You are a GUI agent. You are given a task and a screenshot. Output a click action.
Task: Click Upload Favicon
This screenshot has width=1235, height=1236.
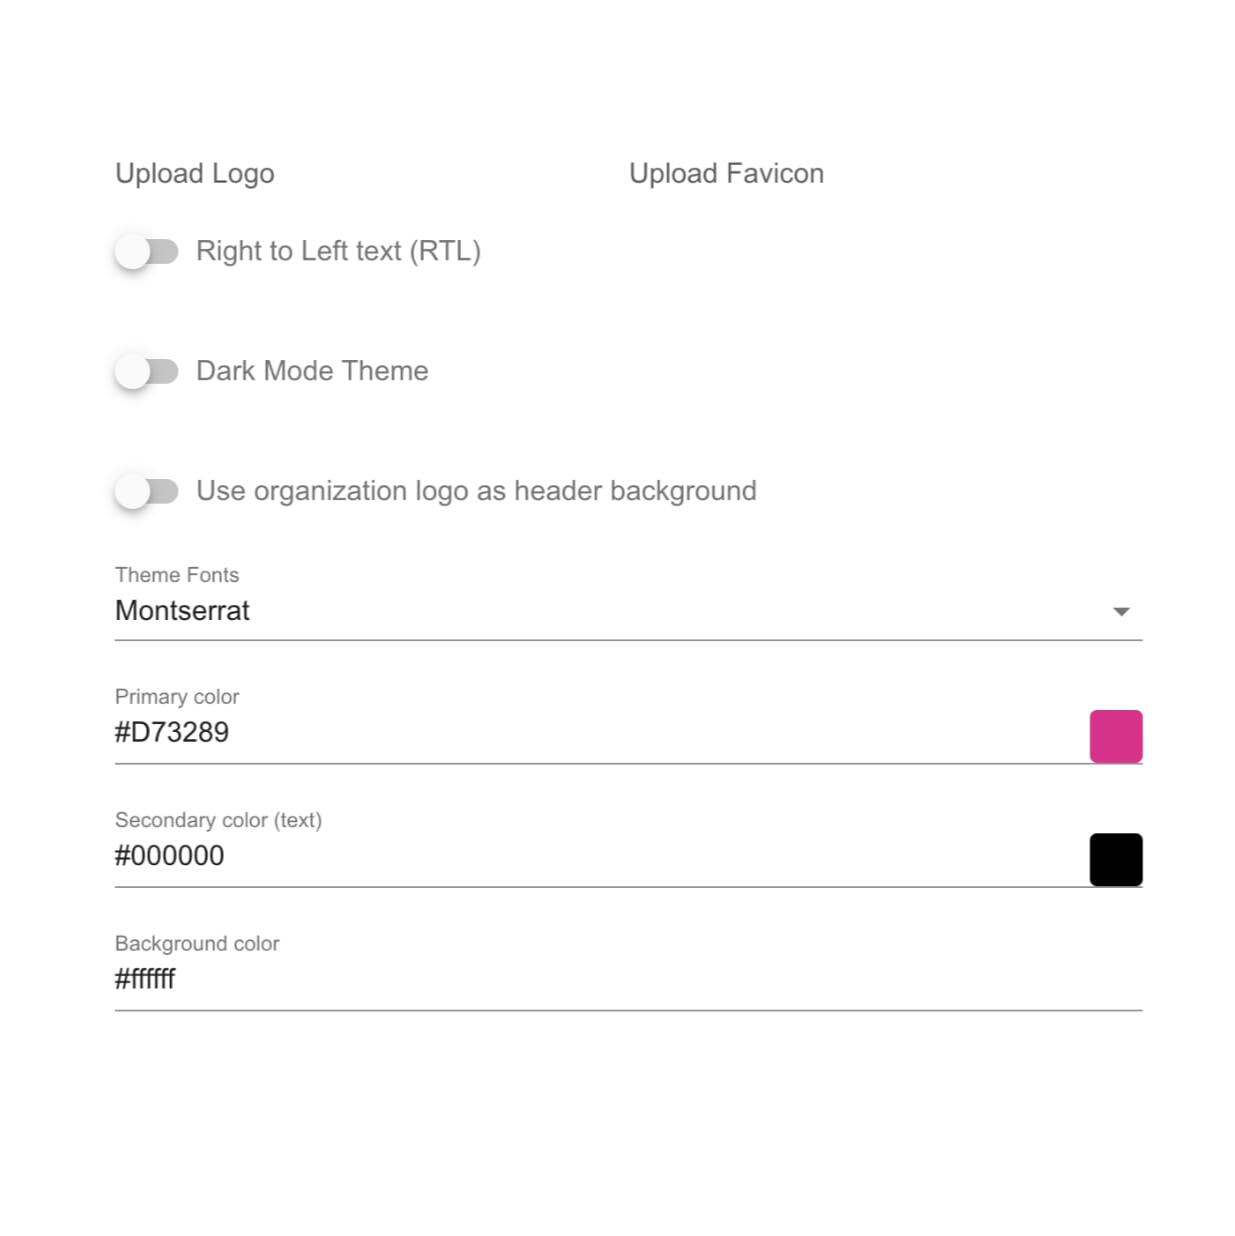pyautogui.click(x=726, y=174)
